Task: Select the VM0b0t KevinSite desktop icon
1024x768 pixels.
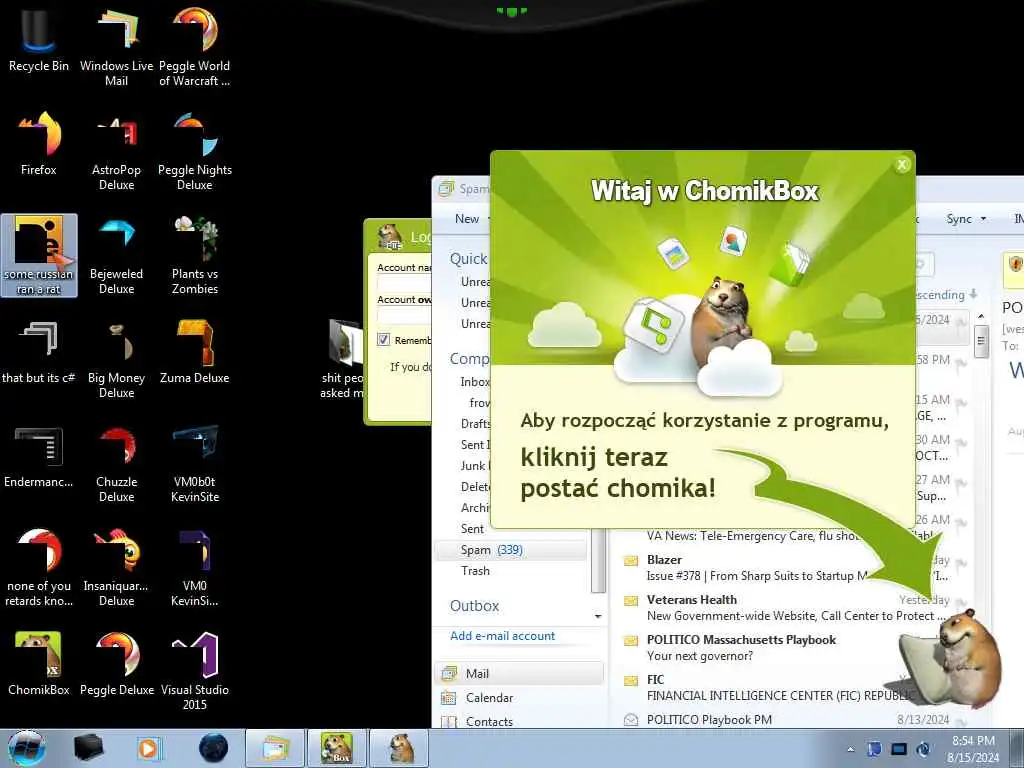Action: pyautogui.click(x=195, y=464)
